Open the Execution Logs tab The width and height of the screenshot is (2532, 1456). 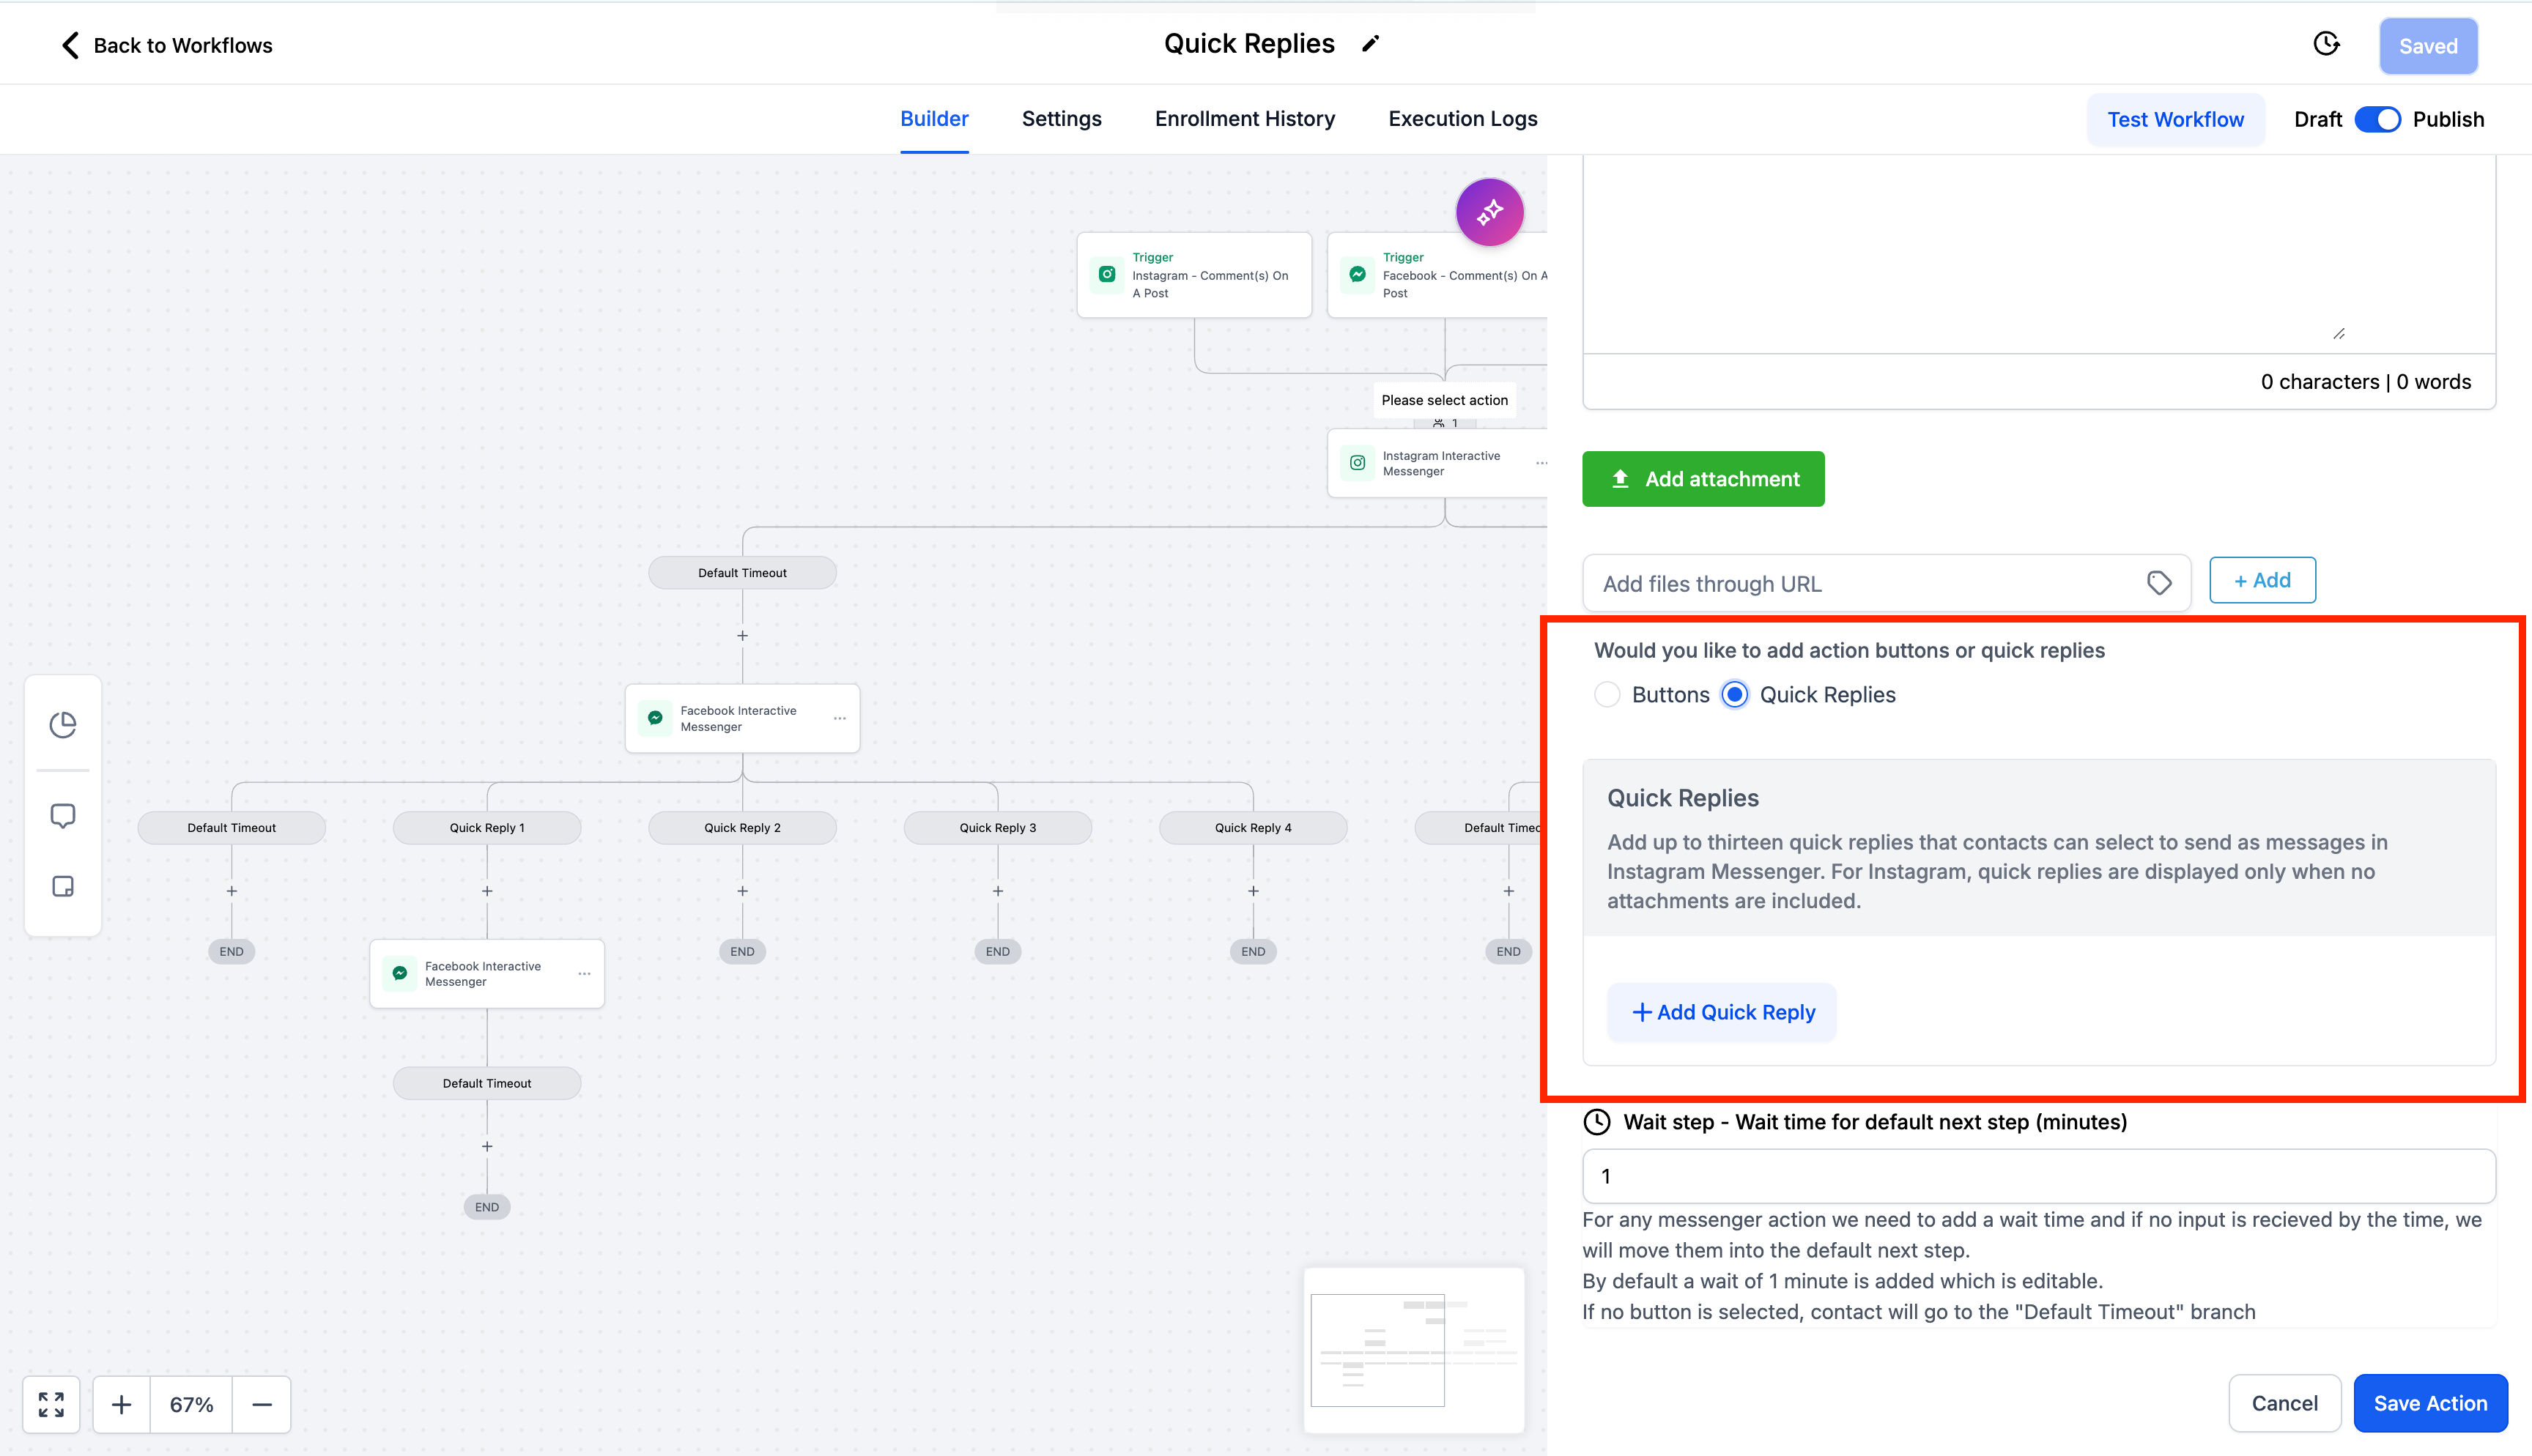(x=1462, y=119)
